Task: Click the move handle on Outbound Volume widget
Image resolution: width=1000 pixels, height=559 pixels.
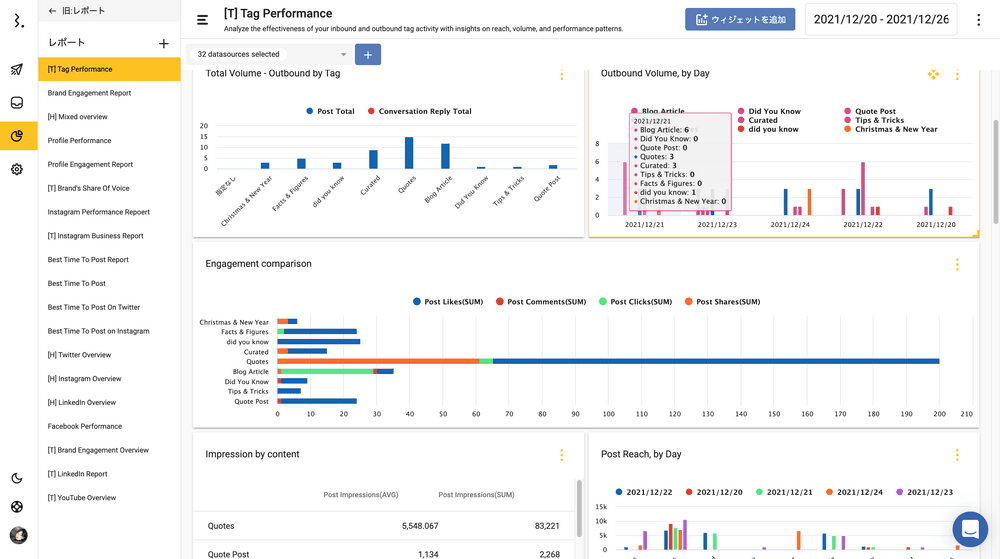Action: point(933,74)
